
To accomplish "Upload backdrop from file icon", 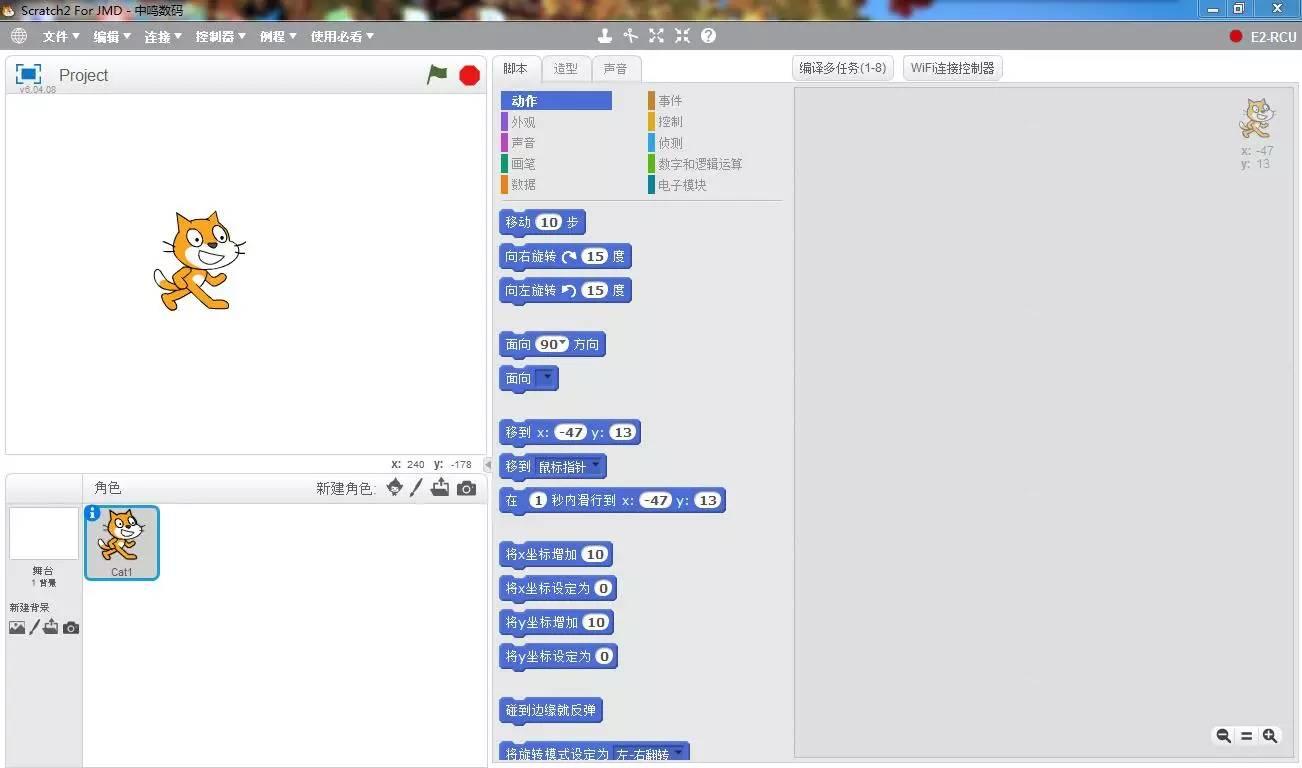I will (x=51, y=628).
